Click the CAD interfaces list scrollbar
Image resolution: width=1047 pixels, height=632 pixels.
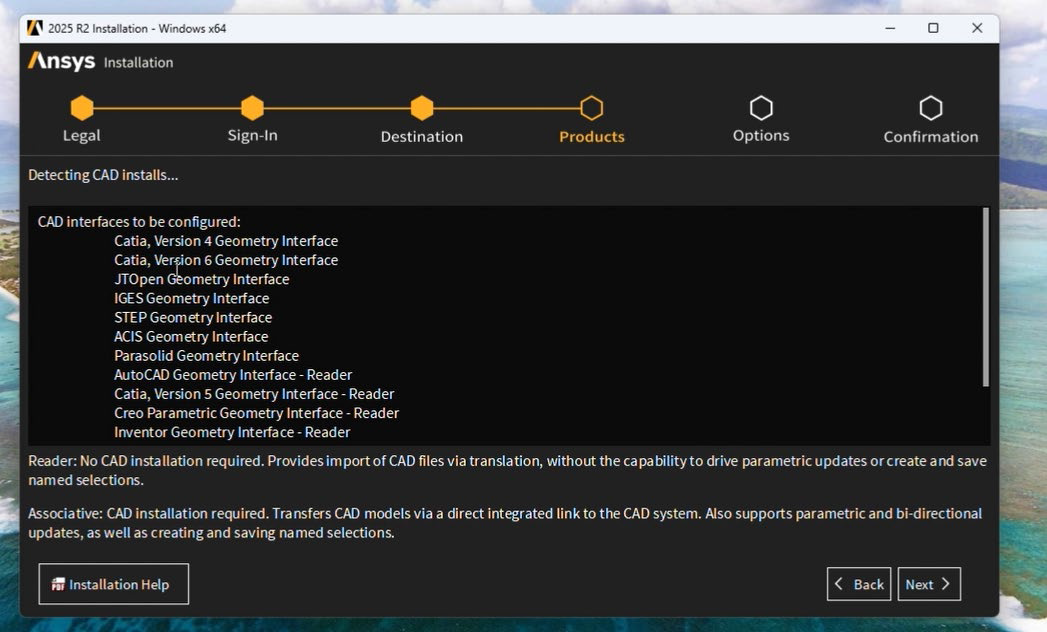pos(985,298)
